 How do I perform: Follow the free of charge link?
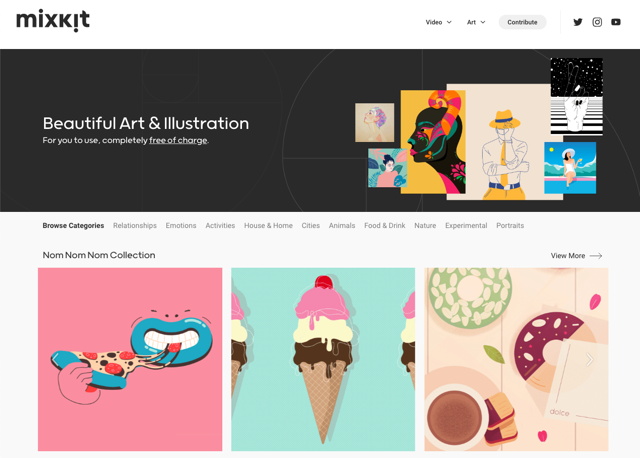pyautogui.click(x=178, y=140)
